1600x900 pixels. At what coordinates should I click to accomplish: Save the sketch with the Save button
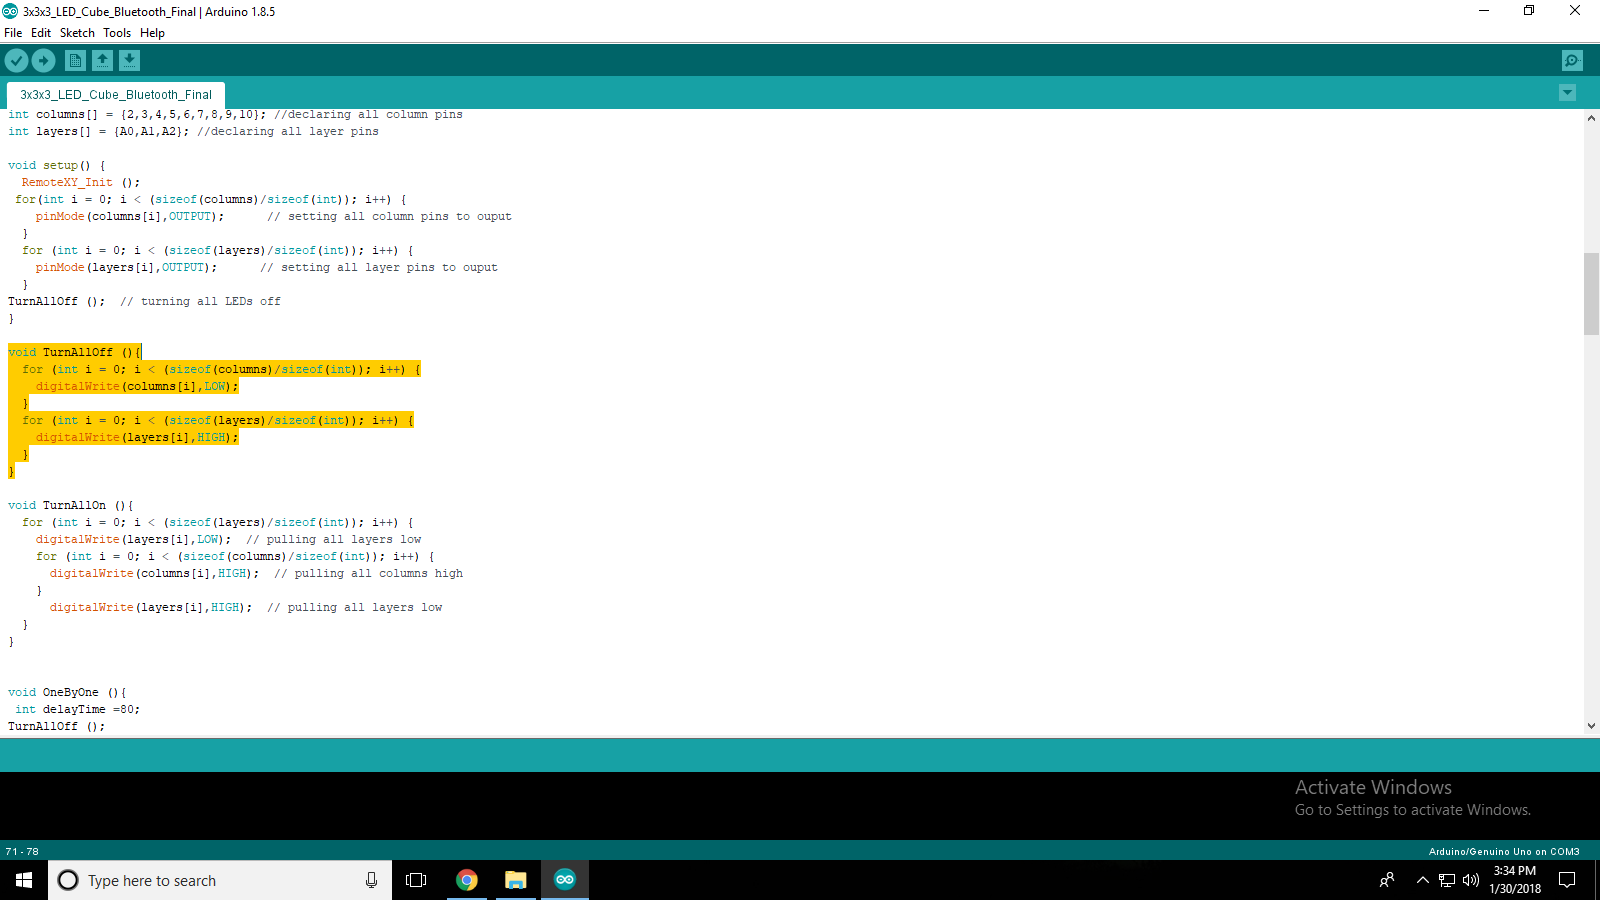click(x=129, y=61)
